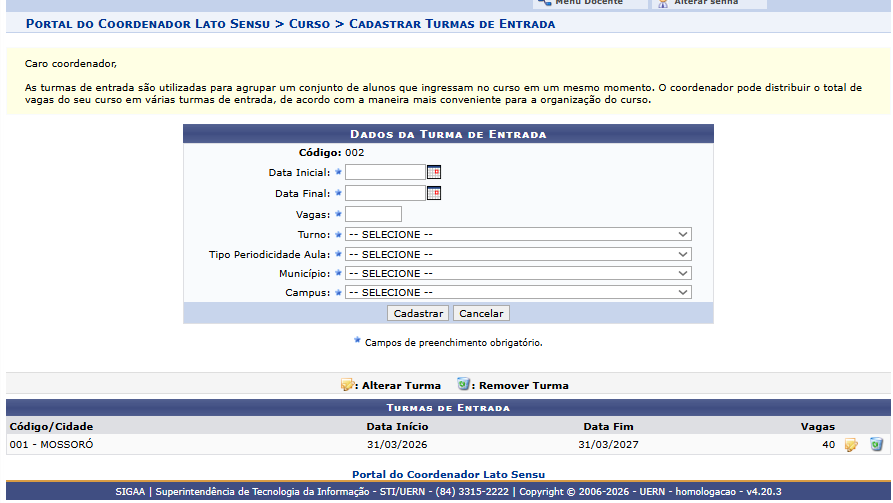The height and width of the screenshot is (503, 893).
Task: Open the Tipo Periodicidade Aula dropdown
Action: point(518,254)
